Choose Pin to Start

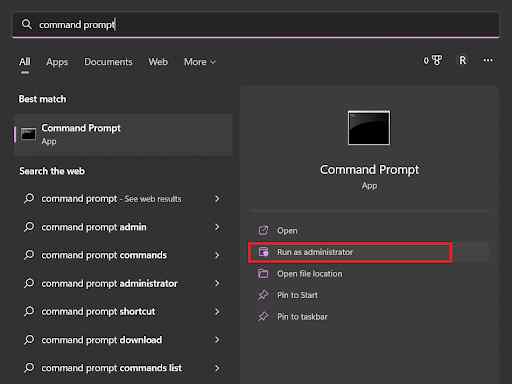pos(368,295)
